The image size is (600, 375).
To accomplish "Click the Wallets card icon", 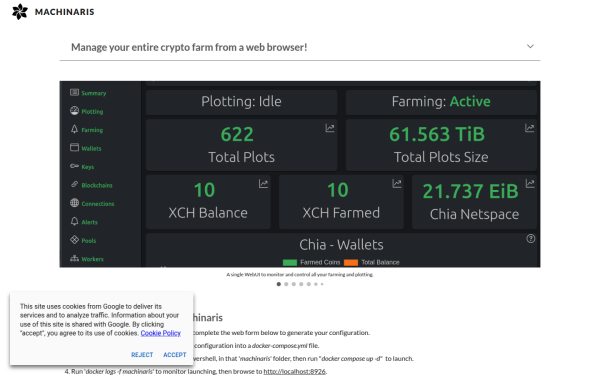I will (x=74, y=147).
